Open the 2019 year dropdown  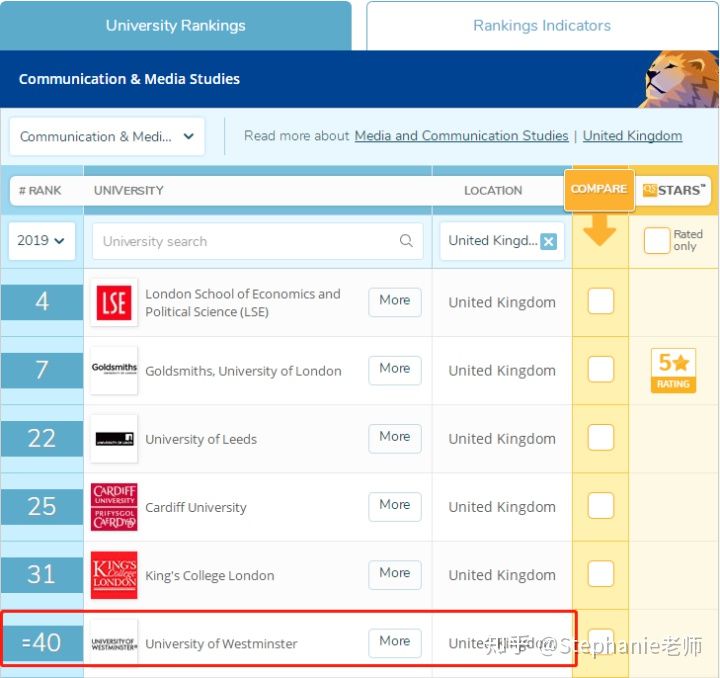pyautogui.click(x=41, y=241)
